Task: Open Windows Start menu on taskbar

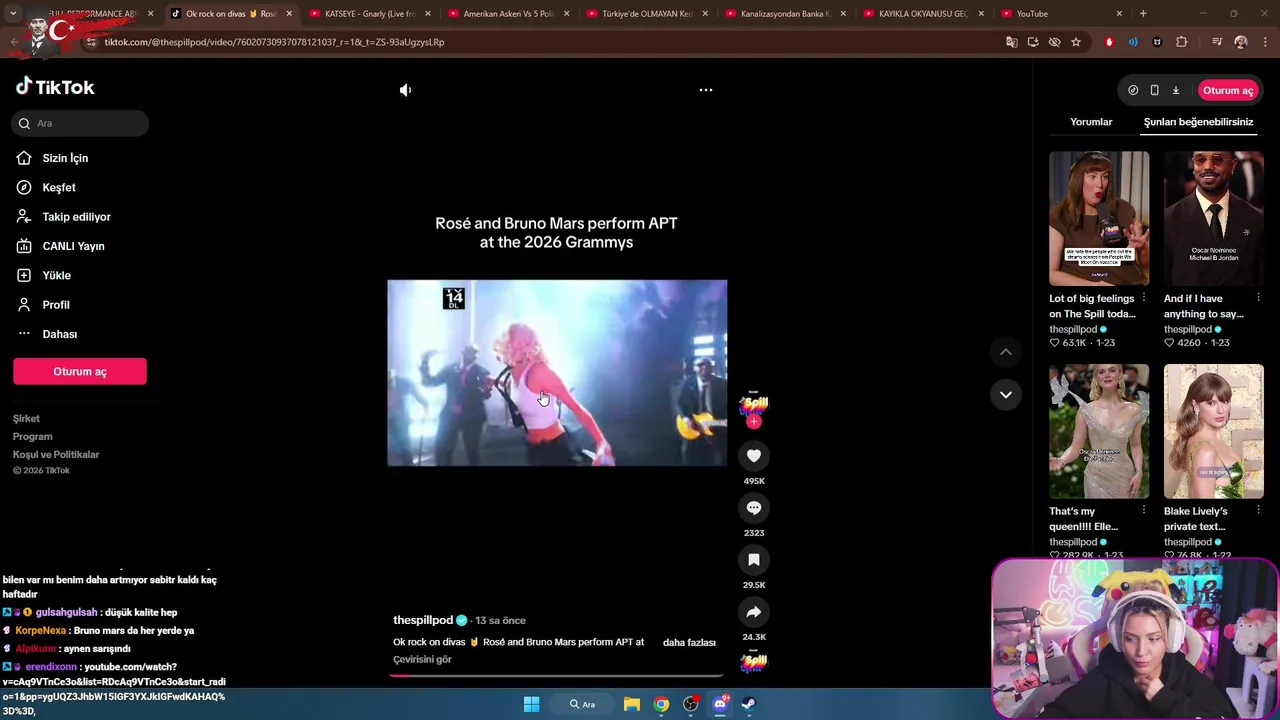Action: pos(531,704)
